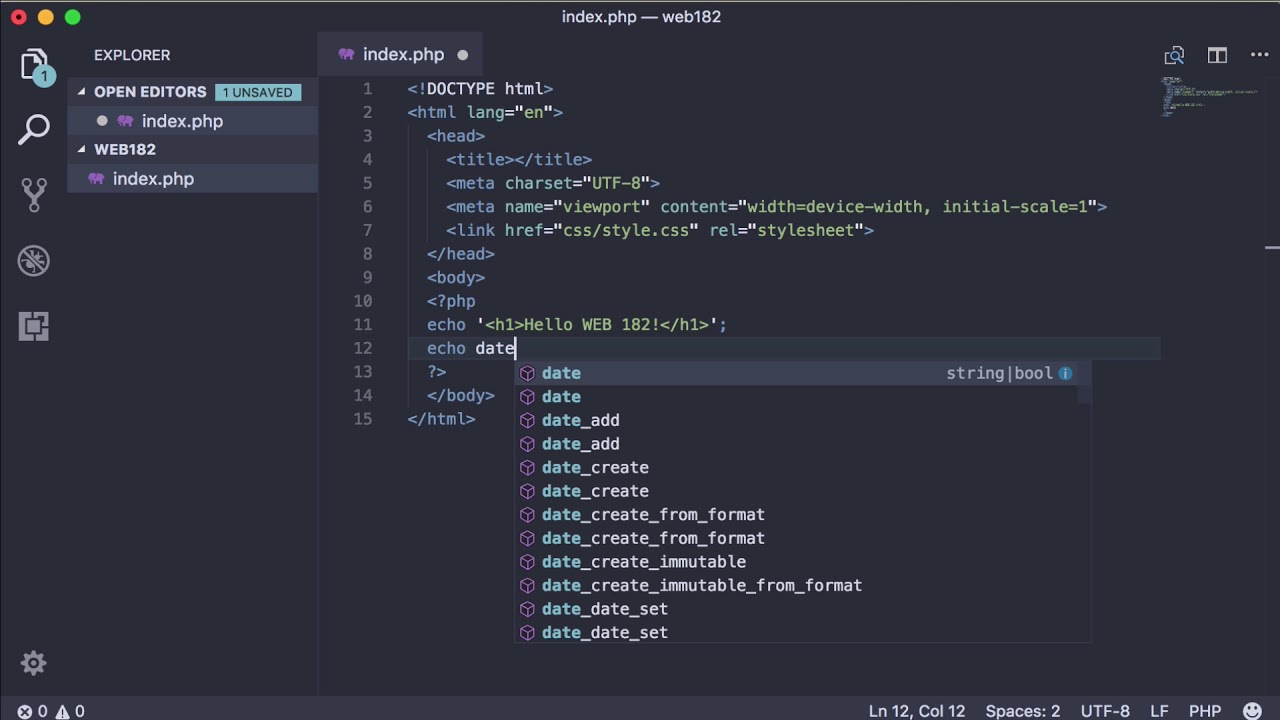
Task: Show details via the info icon on suggestion
Action: [1065, 373]
